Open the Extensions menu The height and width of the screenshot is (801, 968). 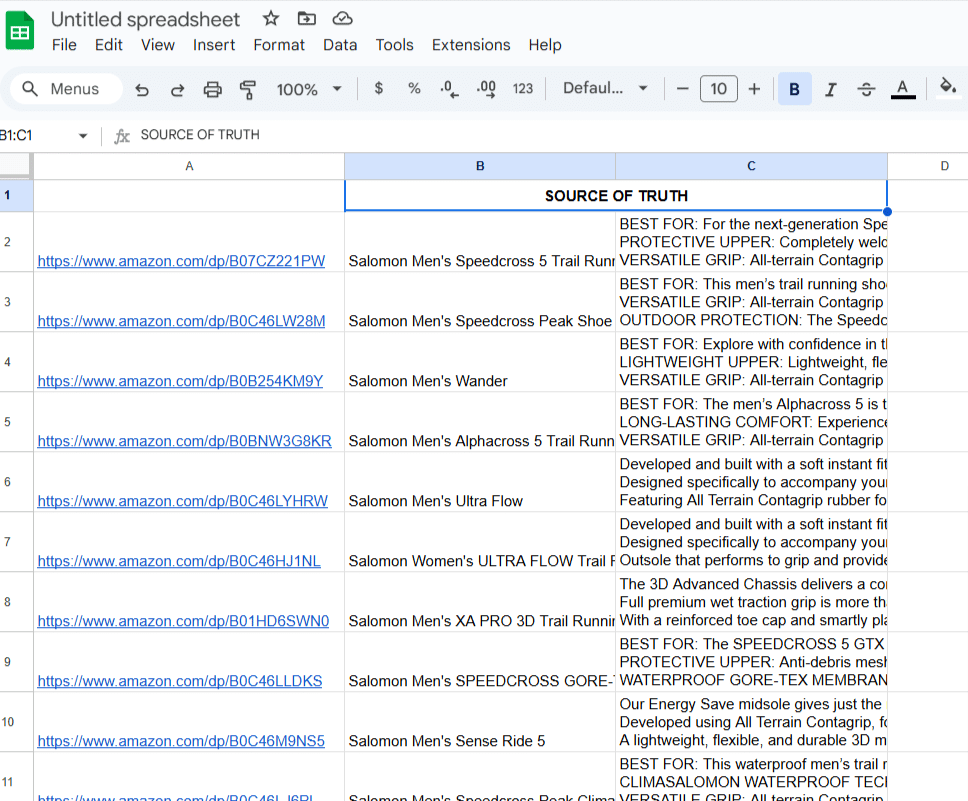click(x=470, y=45)
